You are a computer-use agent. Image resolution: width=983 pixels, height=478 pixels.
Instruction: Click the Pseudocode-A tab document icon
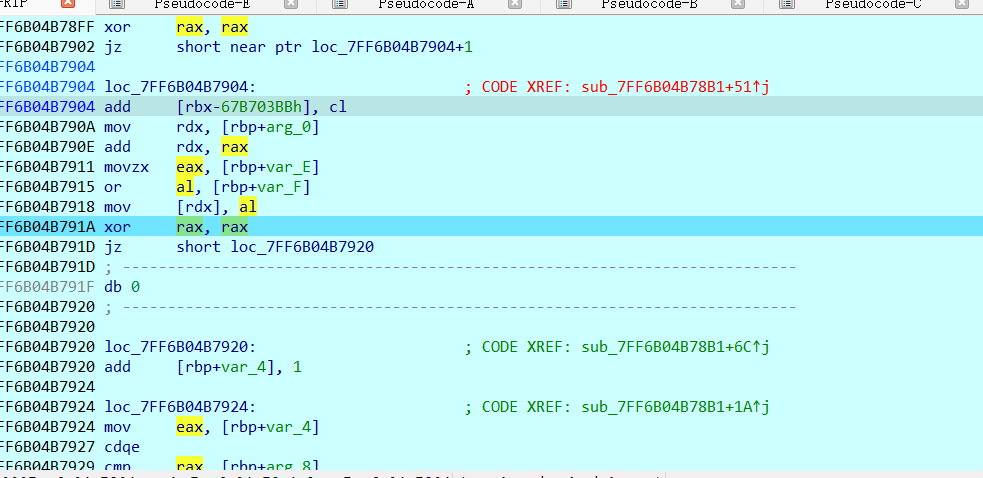[340, 4]
